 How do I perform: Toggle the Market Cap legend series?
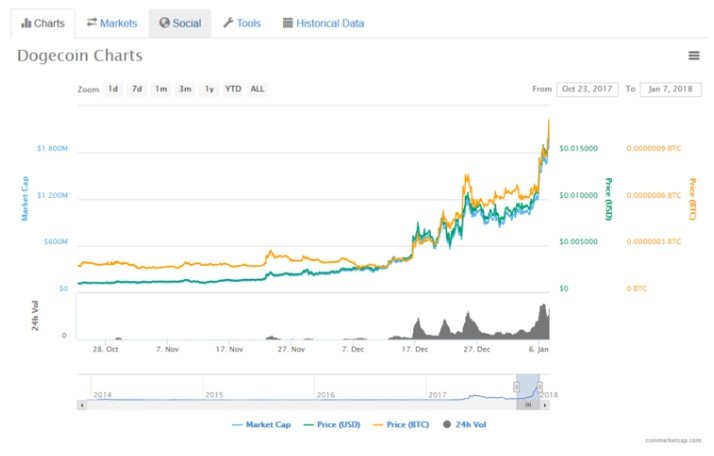(x=261, y=425)
